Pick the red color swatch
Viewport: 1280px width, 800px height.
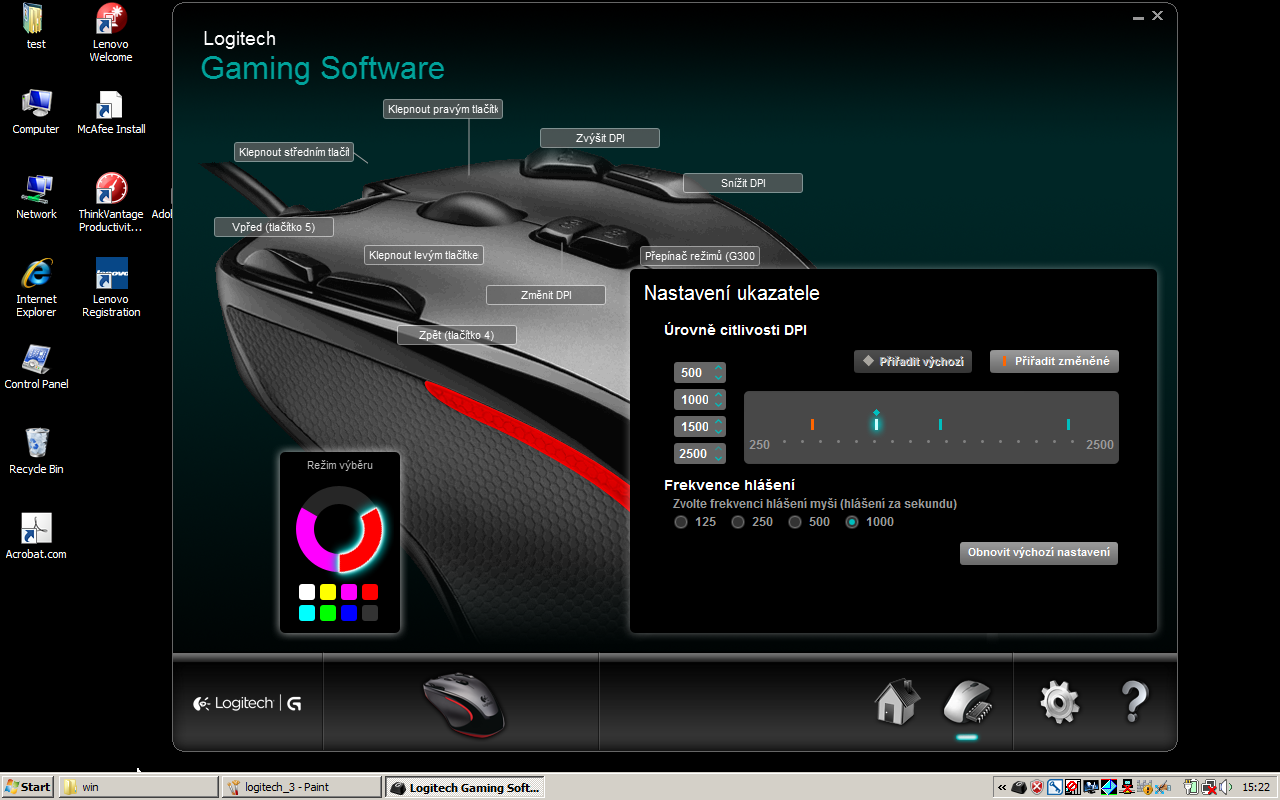pos(370,592)
